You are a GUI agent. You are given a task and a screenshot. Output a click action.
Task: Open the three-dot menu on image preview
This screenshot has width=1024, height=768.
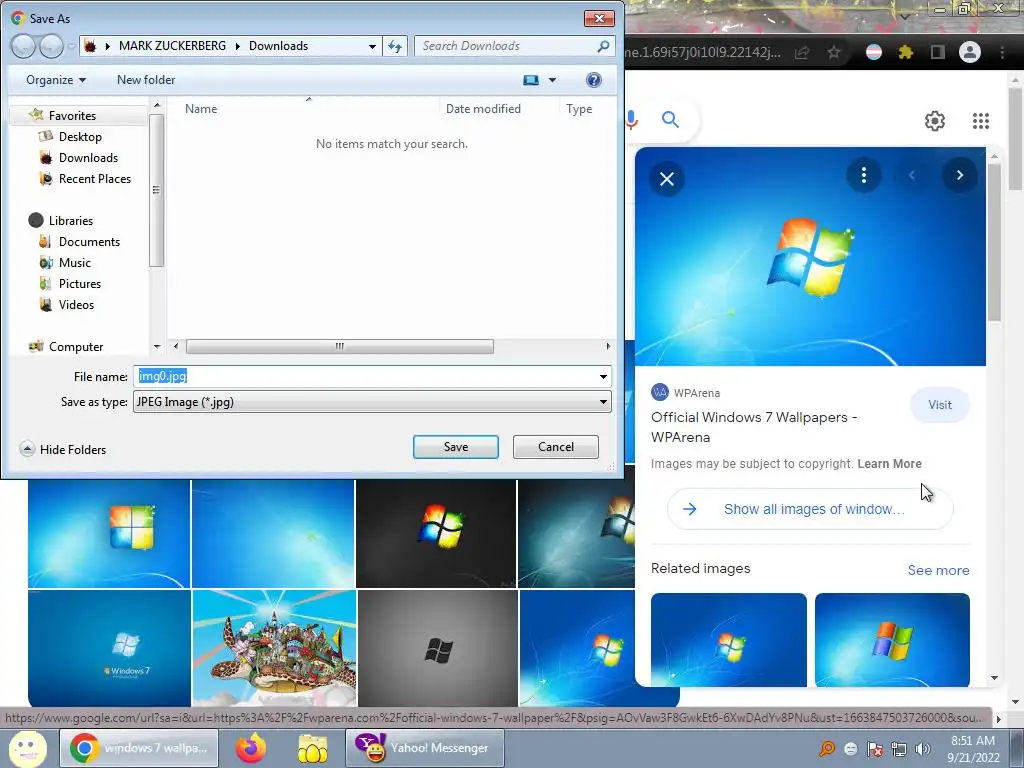click(863, 175)
